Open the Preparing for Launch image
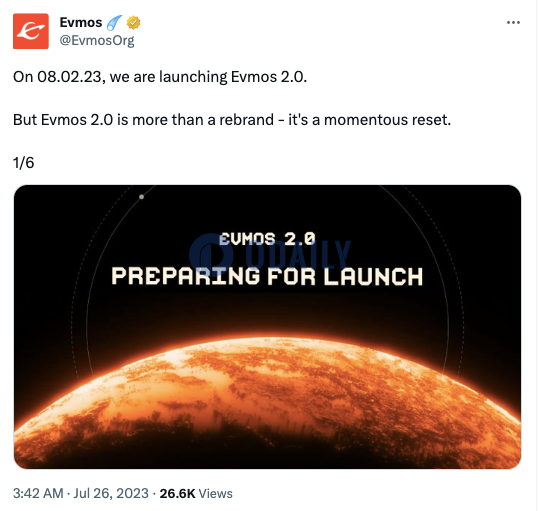The height and width of the screenshot is (511, 540). point(267,327)
